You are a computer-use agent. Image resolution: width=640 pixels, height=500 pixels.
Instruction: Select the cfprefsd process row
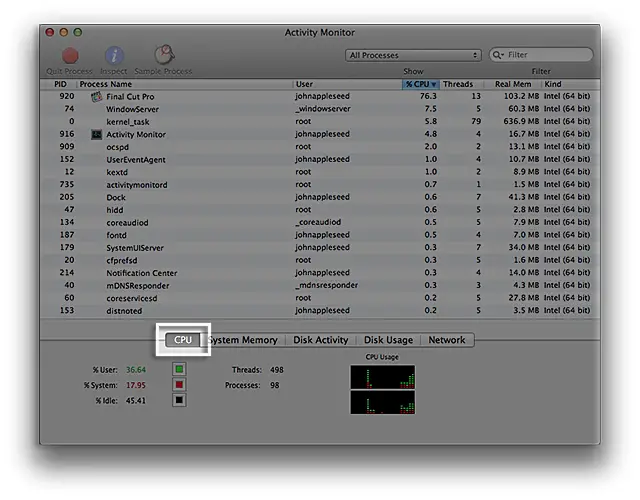click(320, 260)
